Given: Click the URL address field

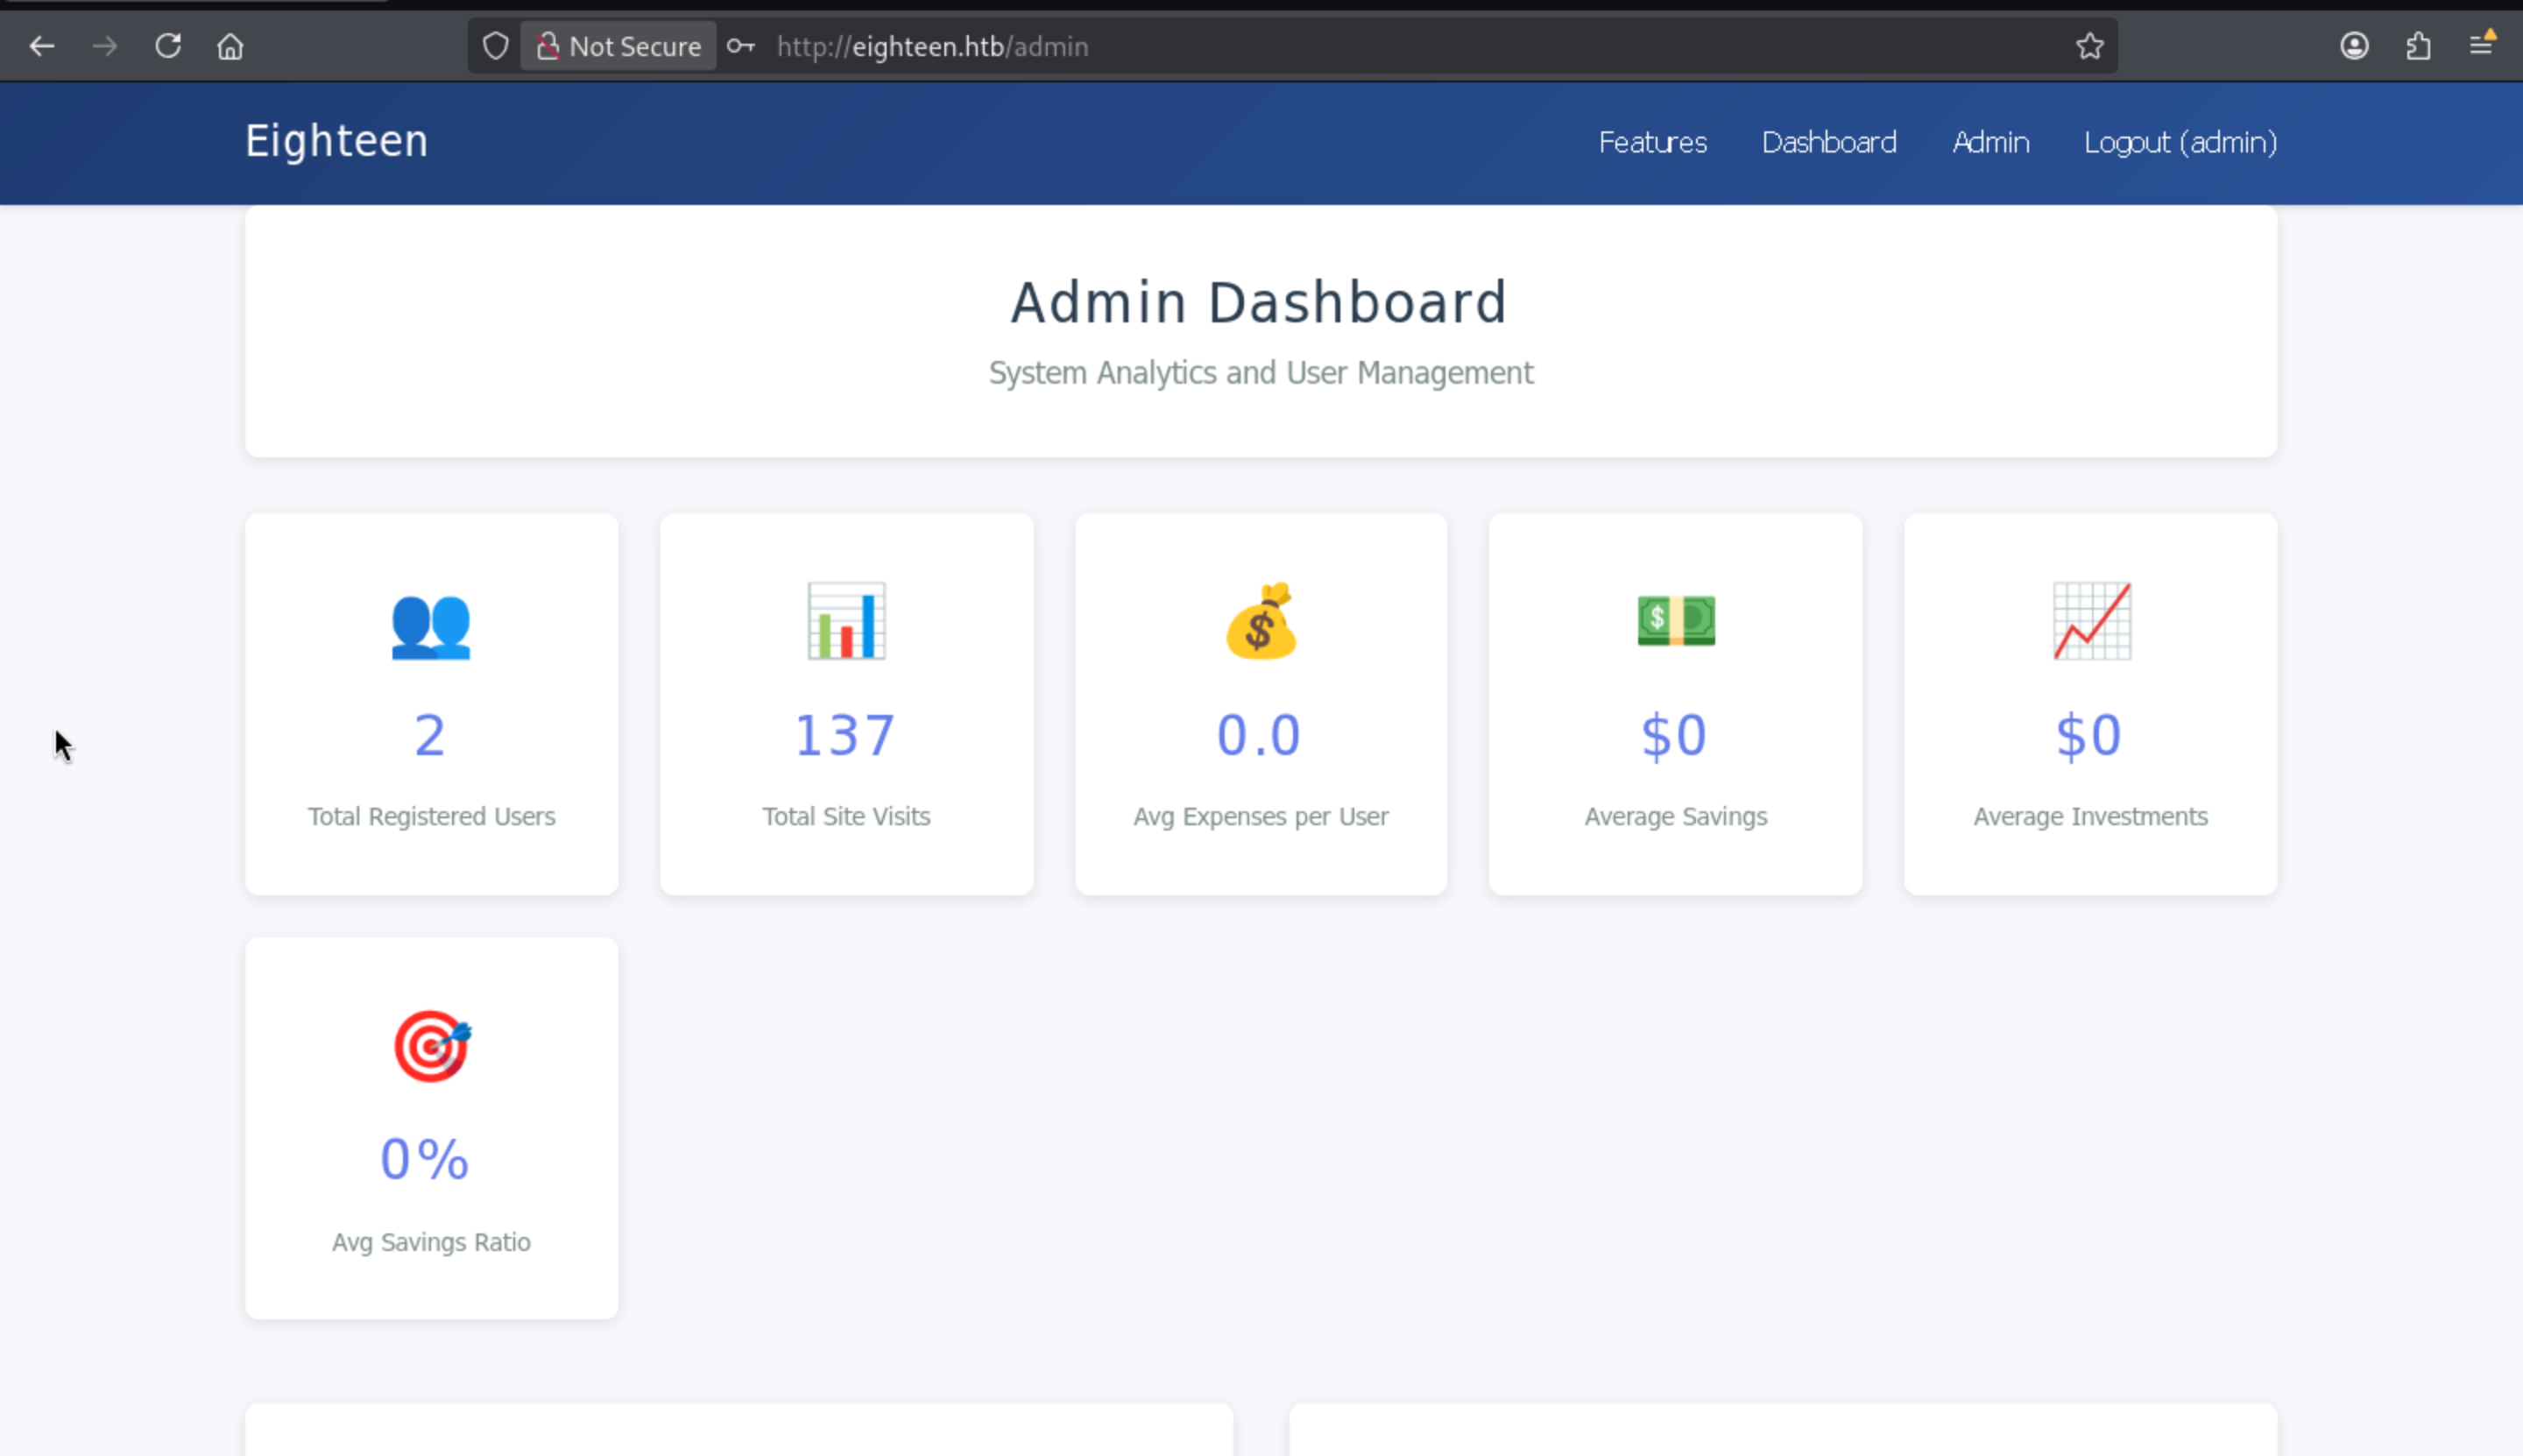Looking at the screenshot, I should pos(1400,46).
